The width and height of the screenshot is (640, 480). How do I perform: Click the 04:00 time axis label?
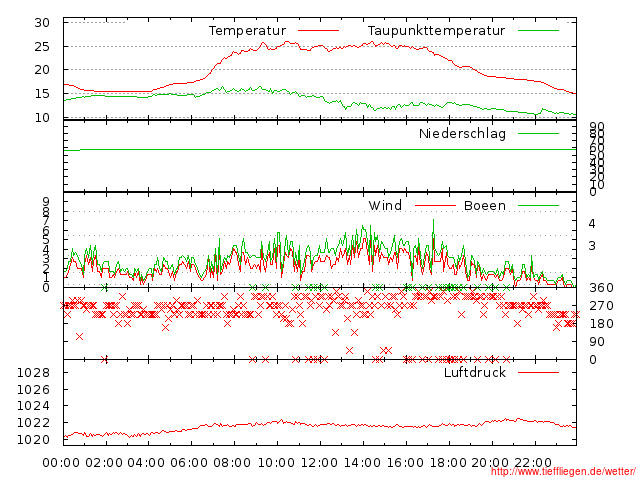[x=146, y=463]
